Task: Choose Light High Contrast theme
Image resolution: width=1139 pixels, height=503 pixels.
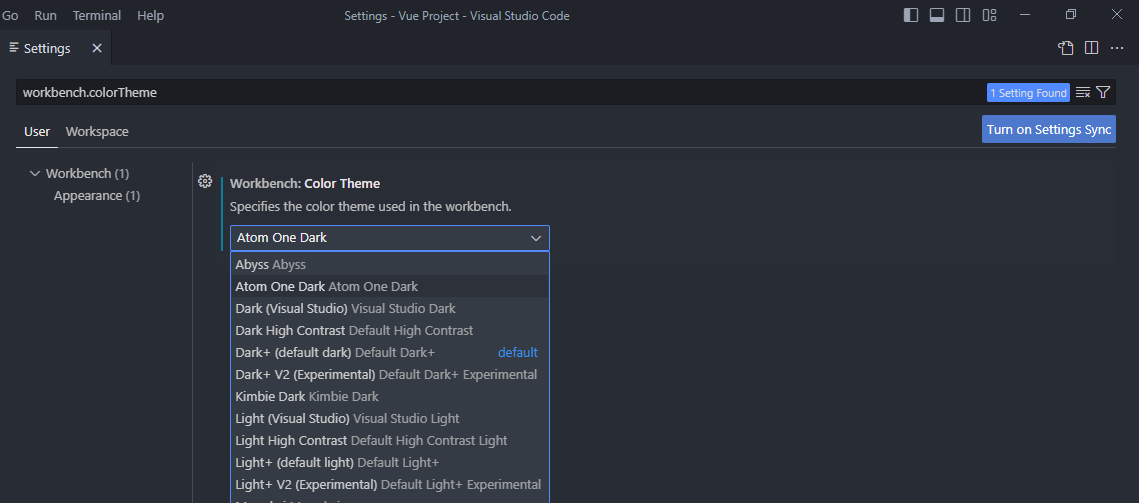Action: 390,440
